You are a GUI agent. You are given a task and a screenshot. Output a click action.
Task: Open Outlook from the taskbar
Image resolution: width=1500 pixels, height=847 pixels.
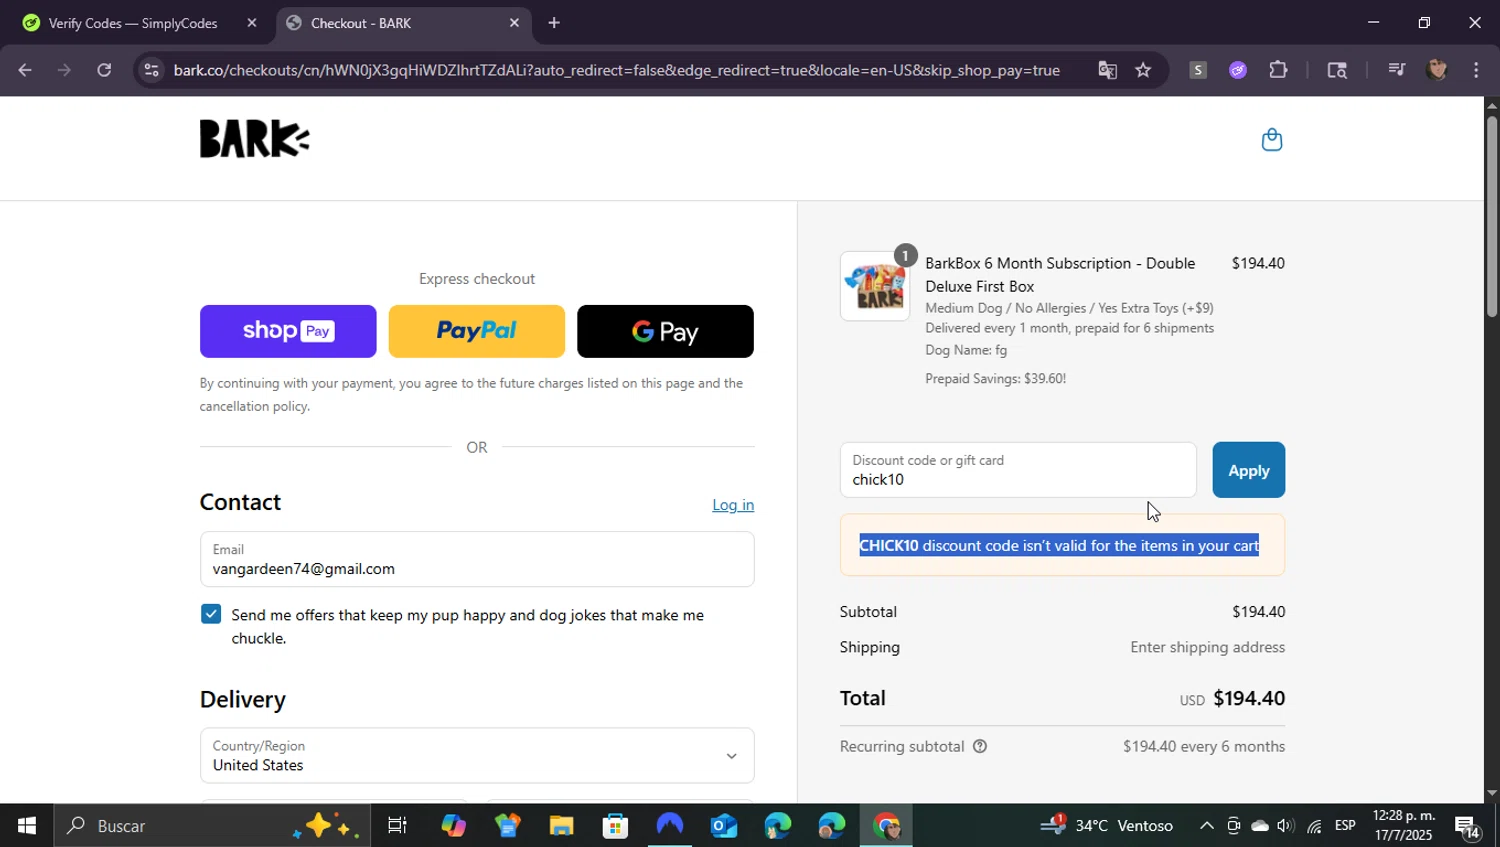tap(723, 826)
